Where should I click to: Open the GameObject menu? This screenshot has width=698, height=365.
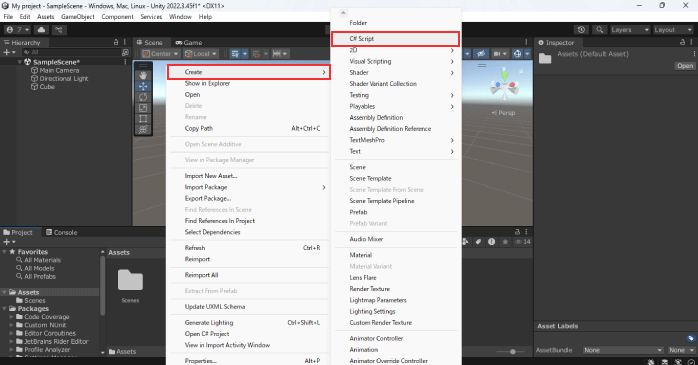(78, 17)
